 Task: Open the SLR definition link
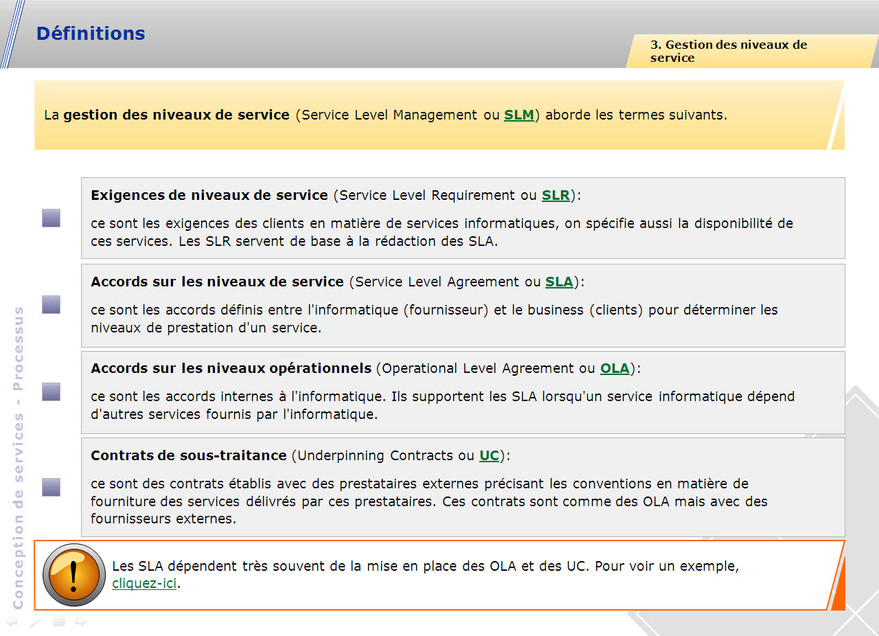tap(556, 195)
